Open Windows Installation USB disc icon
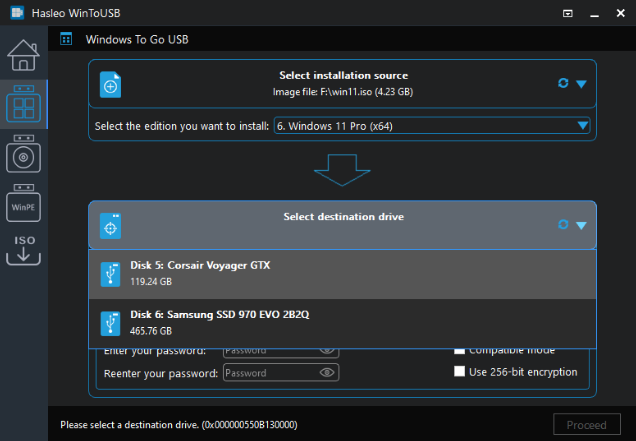This screenshot has width=636, height=441. pos(23,155)
